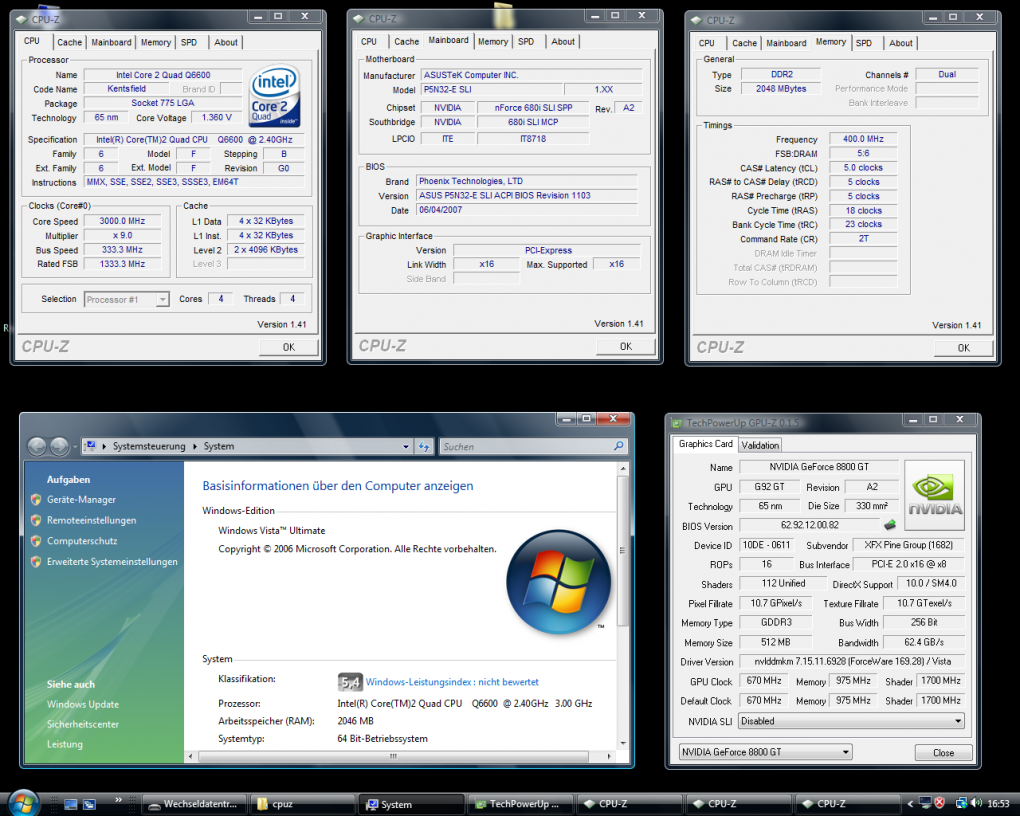
Task: Click the G92 GT GPU value in GPU-Z
Action: [770, 487]
